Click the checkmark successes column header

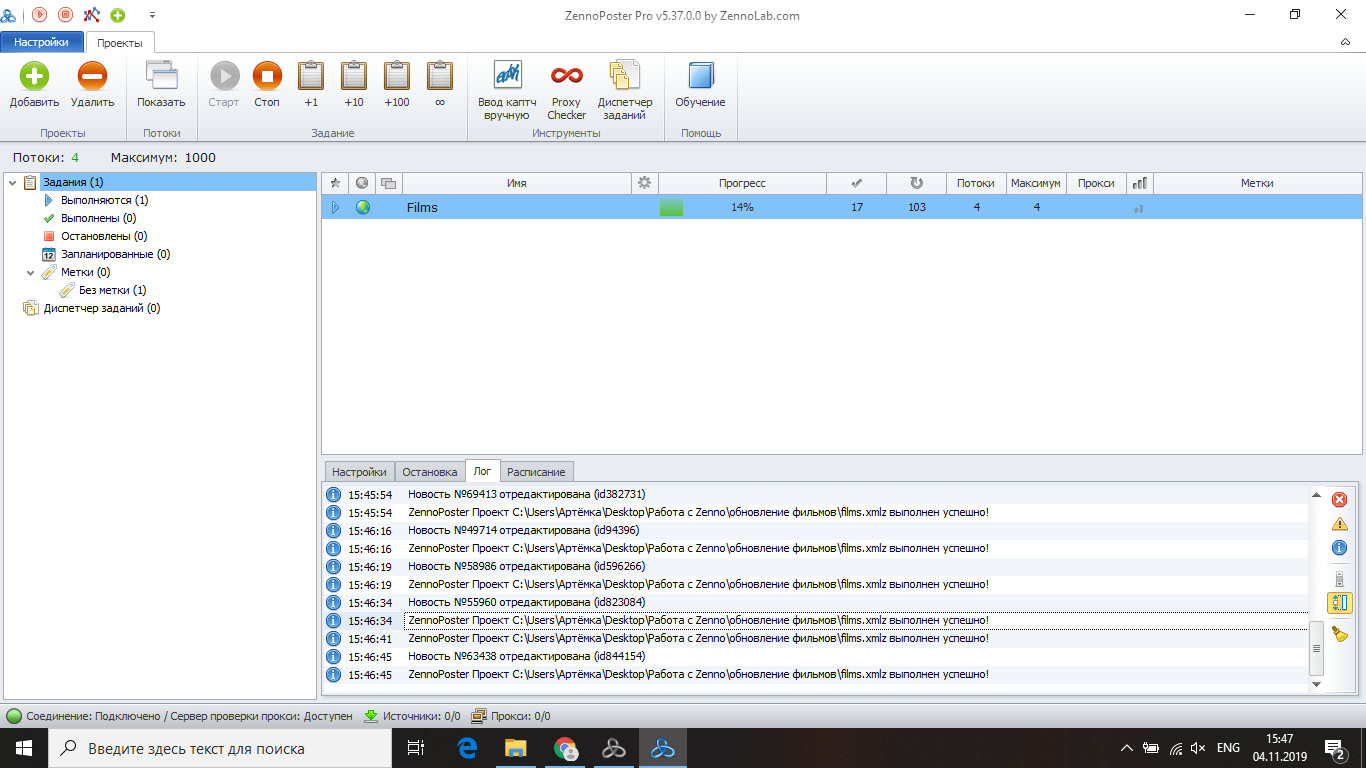coord(856,183)
